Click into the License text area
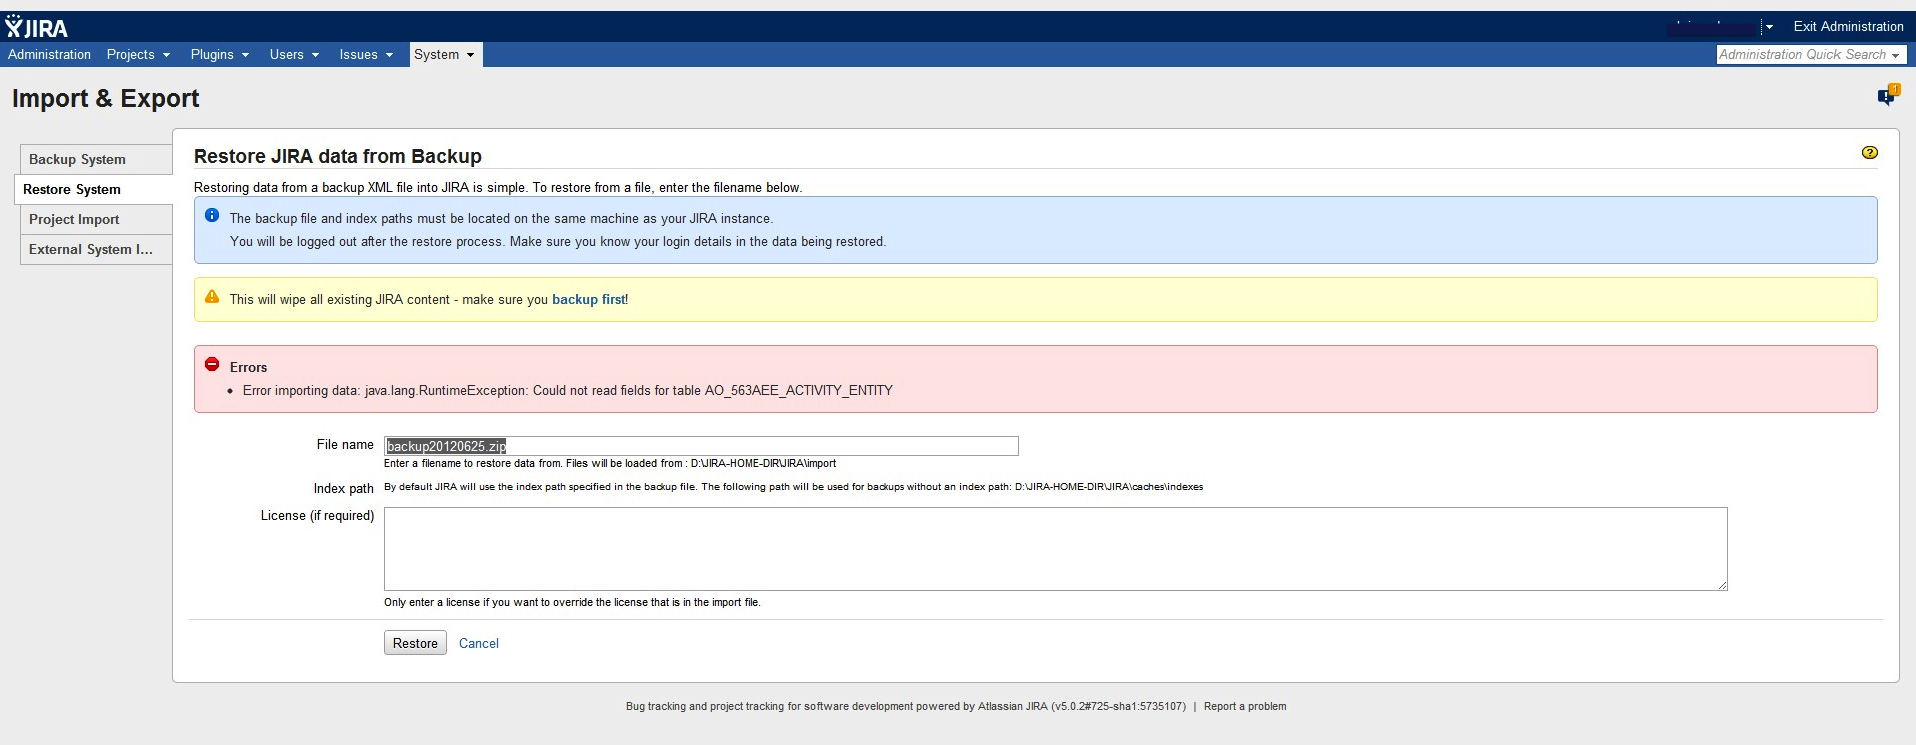1916x745 pixels. [1056, 549]
